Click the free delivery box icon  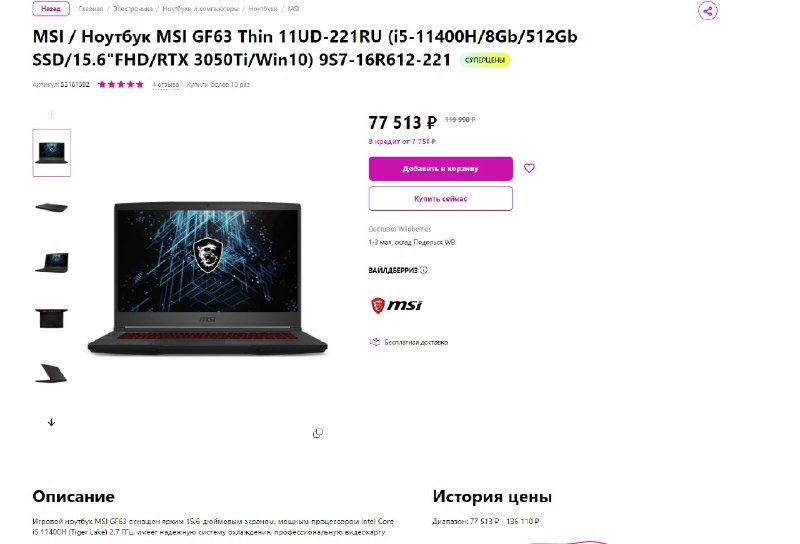pos(374,342)
